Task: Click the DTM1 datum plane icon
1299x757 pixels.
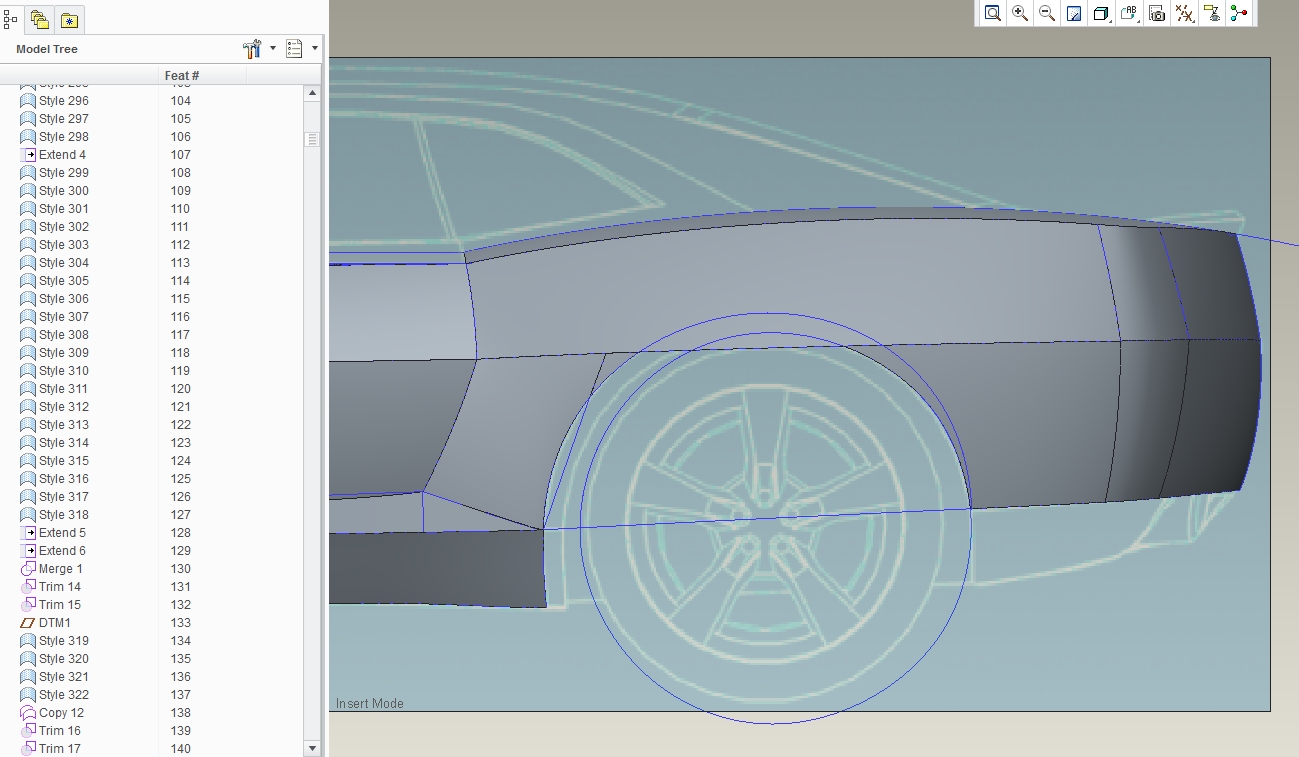Action: (x=28, y=623)
